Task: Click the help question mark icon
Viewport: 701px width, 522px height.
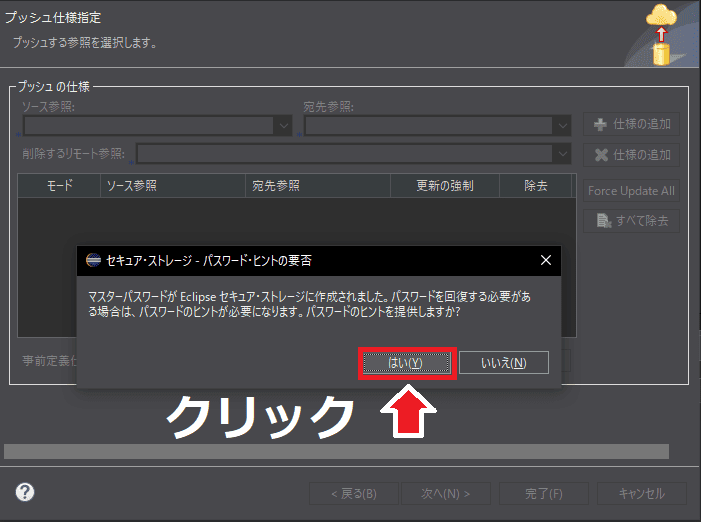Action: pyautogui.click(x=25, y=492)
